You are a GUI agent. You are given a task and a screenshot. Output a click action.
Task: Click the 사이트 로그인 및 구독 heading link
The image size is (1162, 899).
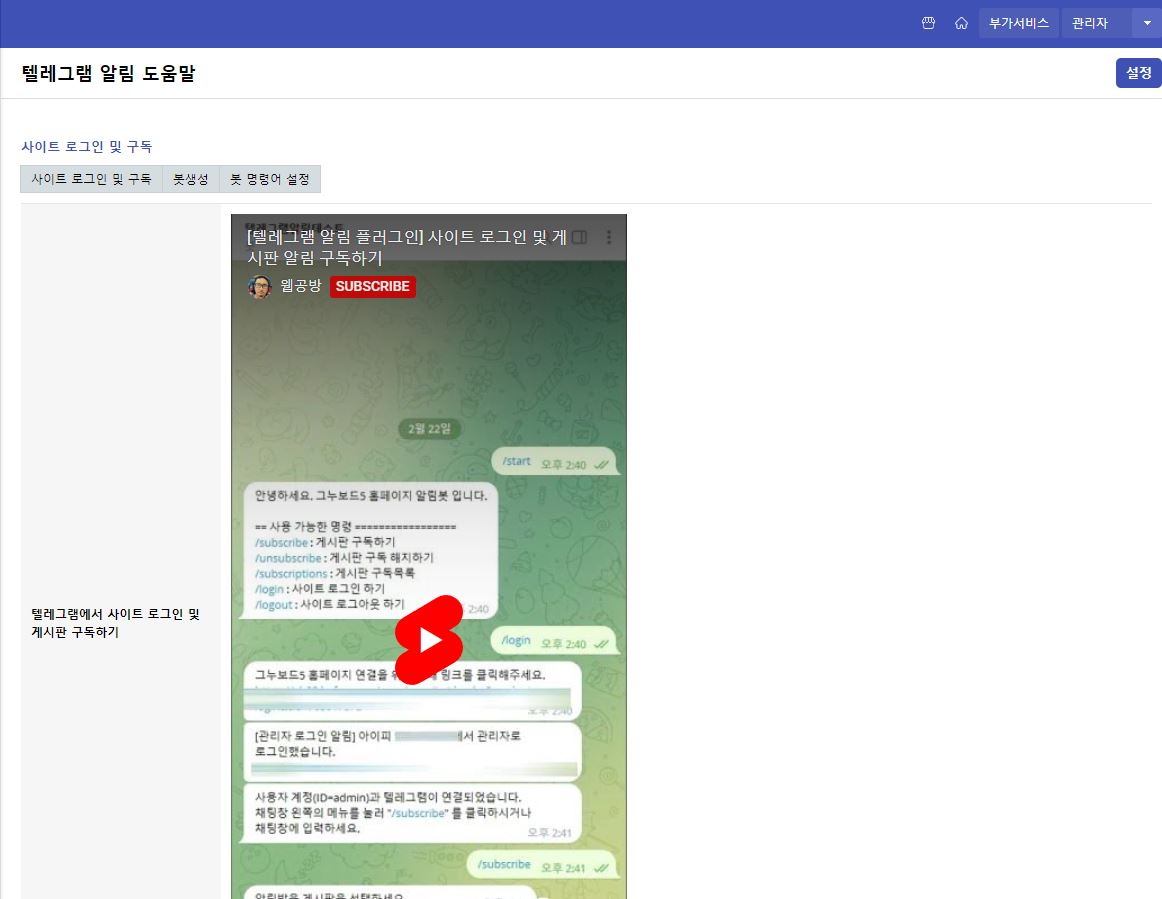coord(86,145)
